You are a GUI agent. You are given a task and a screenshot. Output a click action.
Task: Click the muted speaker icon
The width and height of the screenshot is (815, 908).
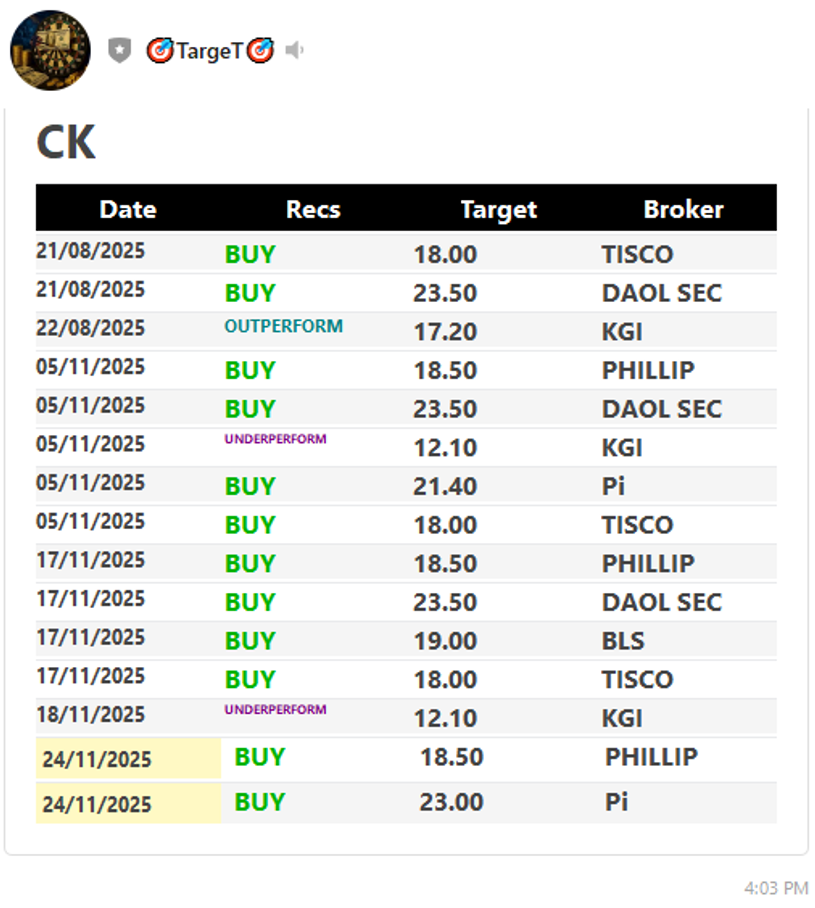click(x=294, y=50)
